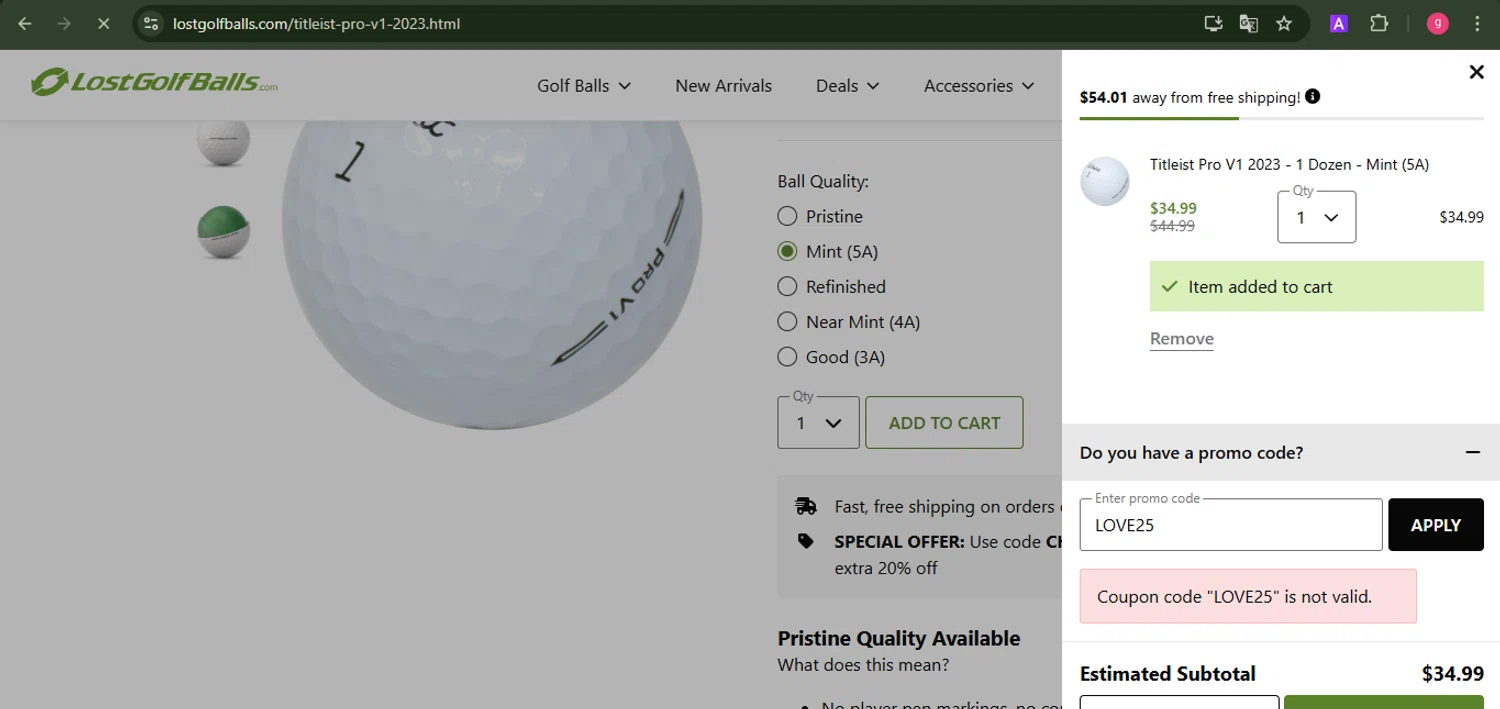Click 'Estimated Subtotal' label
The height and width of the screenshot is (709, 1500).
point(1167,673)
